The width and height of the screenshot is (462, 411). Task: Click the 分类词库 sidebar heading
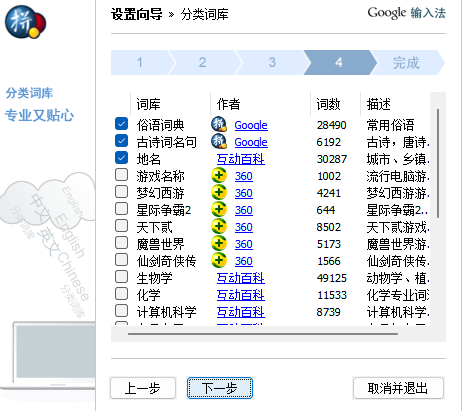tap(29, 93)
